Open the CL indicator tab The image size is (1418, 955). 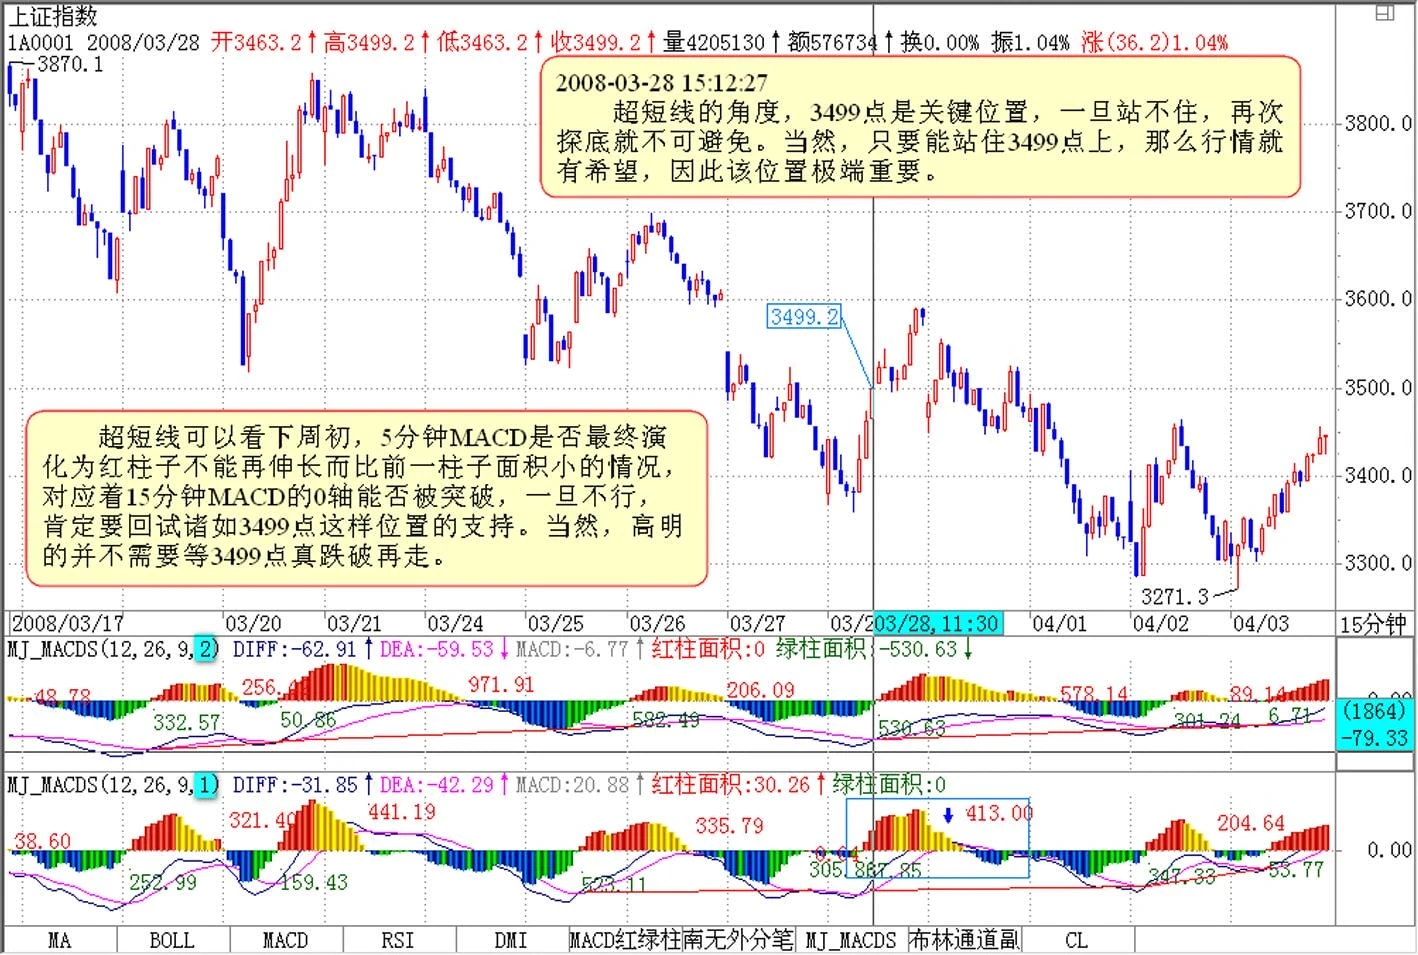(x=1076, y=940)
